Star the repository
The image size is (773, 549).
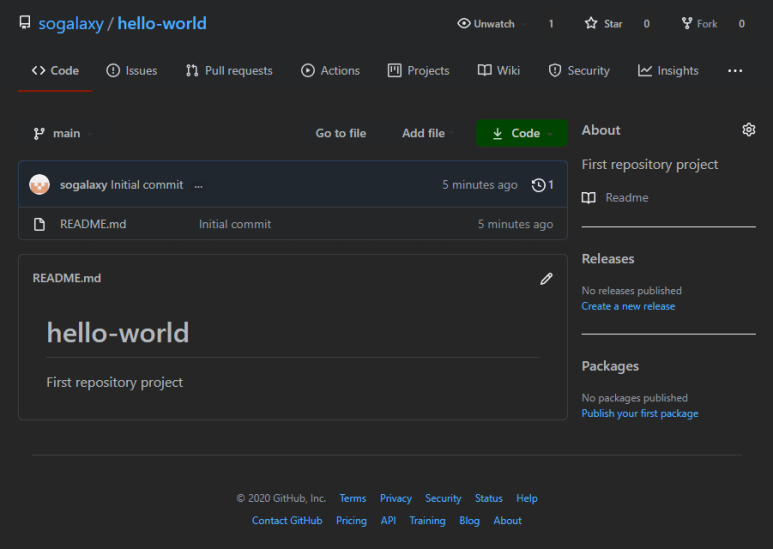(603, 24)
